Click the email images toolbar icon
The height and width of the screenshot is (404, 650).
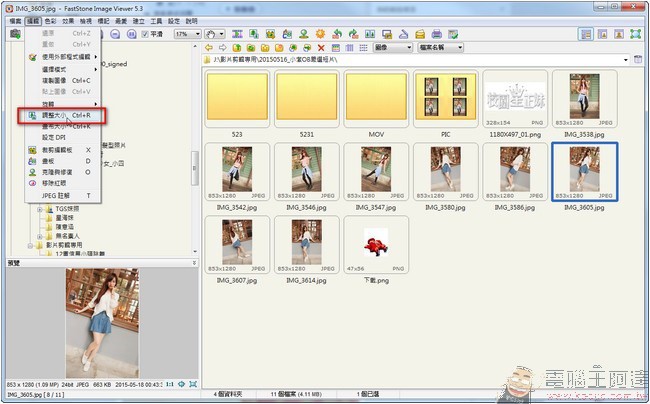pyautogui.click(x=420, y=34)
